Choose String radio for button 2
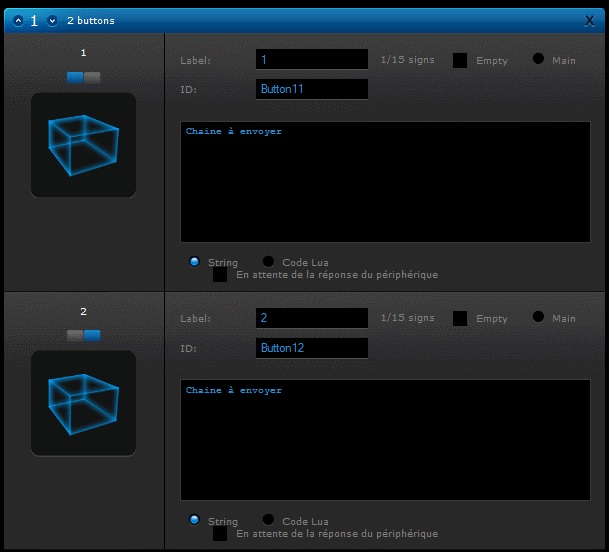Viewport: 609px width, 552px height. tap(194, 520)
